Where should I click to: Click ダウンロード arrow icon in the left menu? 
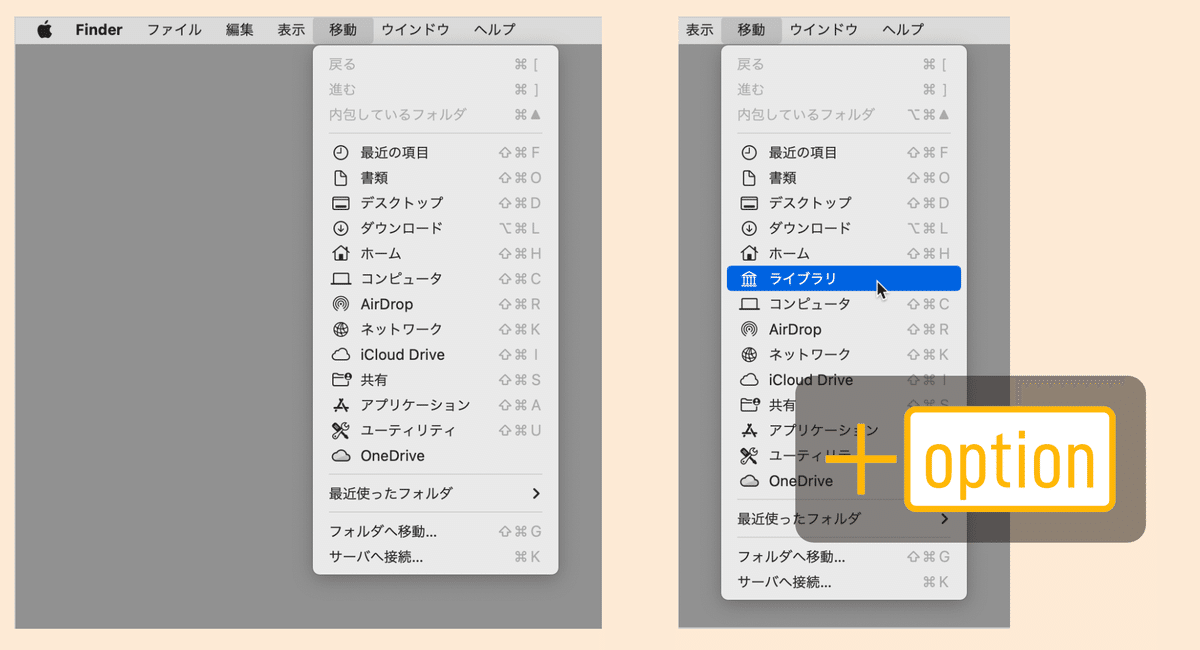[x=340, y=228]
